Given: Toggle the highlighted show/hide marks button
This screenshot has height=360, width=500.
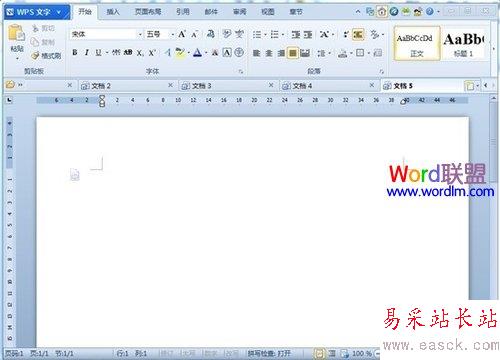Looking at the screenshot, I should pos(358,34).
